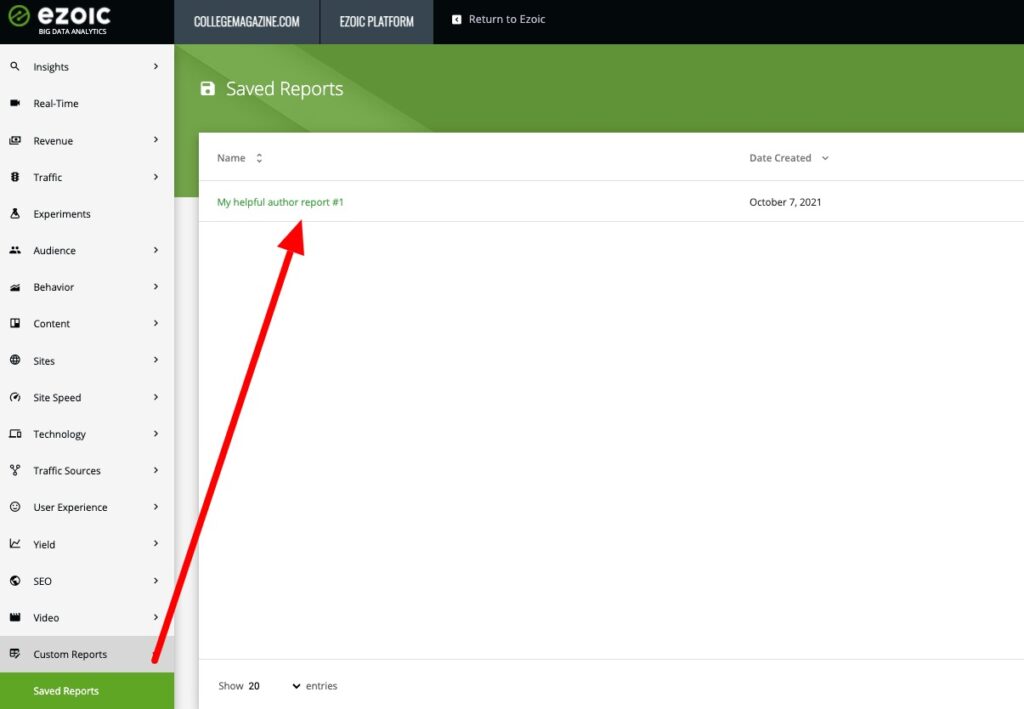Click the Custom Reports table icon

15,654
